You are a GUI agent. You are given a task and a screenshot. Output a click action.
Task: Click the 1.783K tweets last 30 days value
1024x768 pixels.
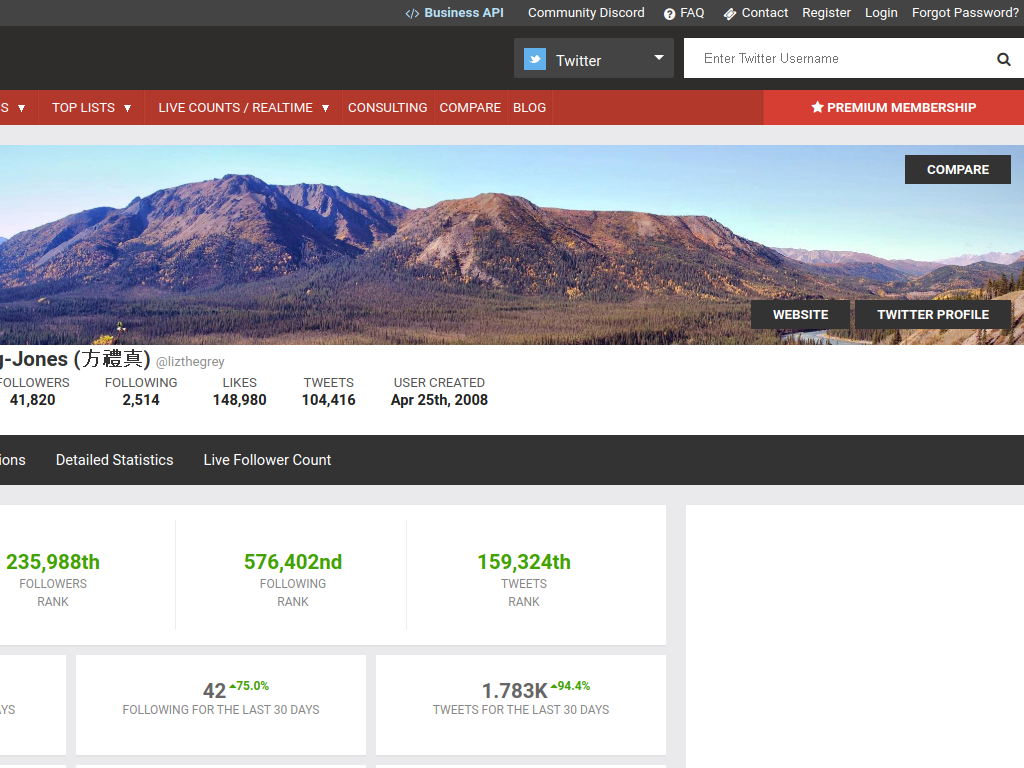[515, 690]
